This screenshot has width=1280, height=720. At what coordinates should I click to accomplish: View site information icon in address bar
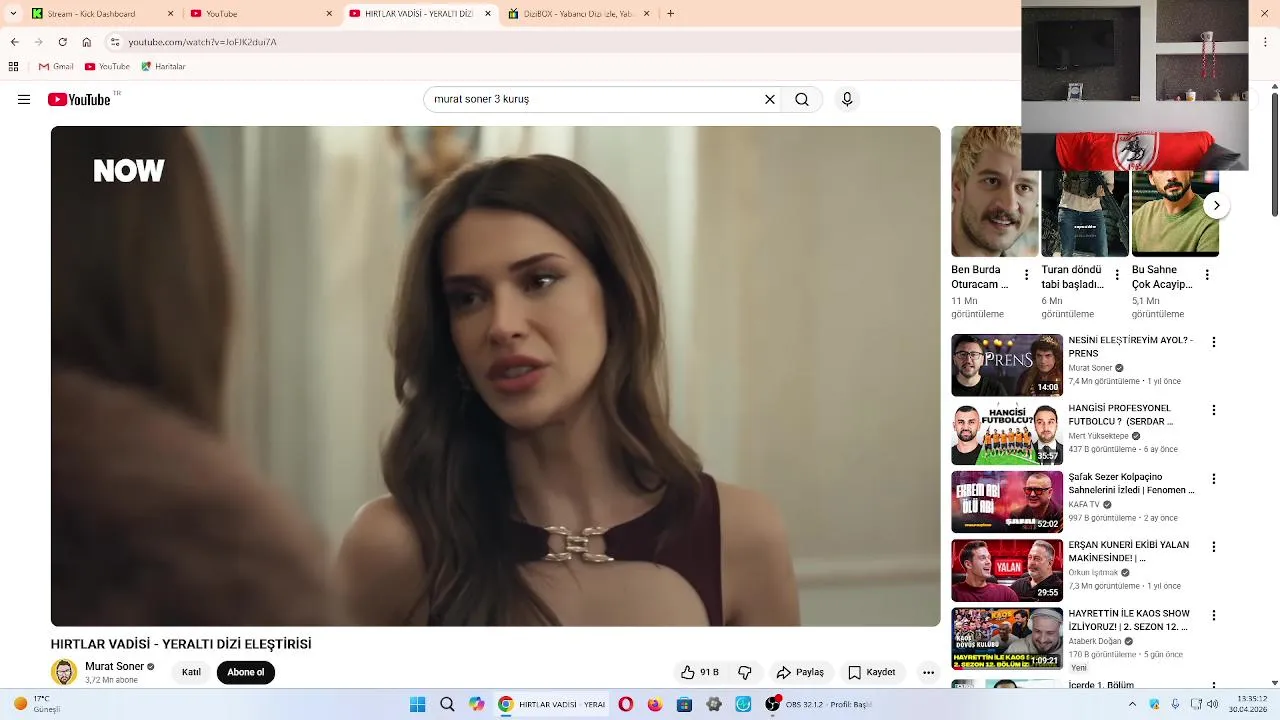pyautogui.click(x=115, y=42)
